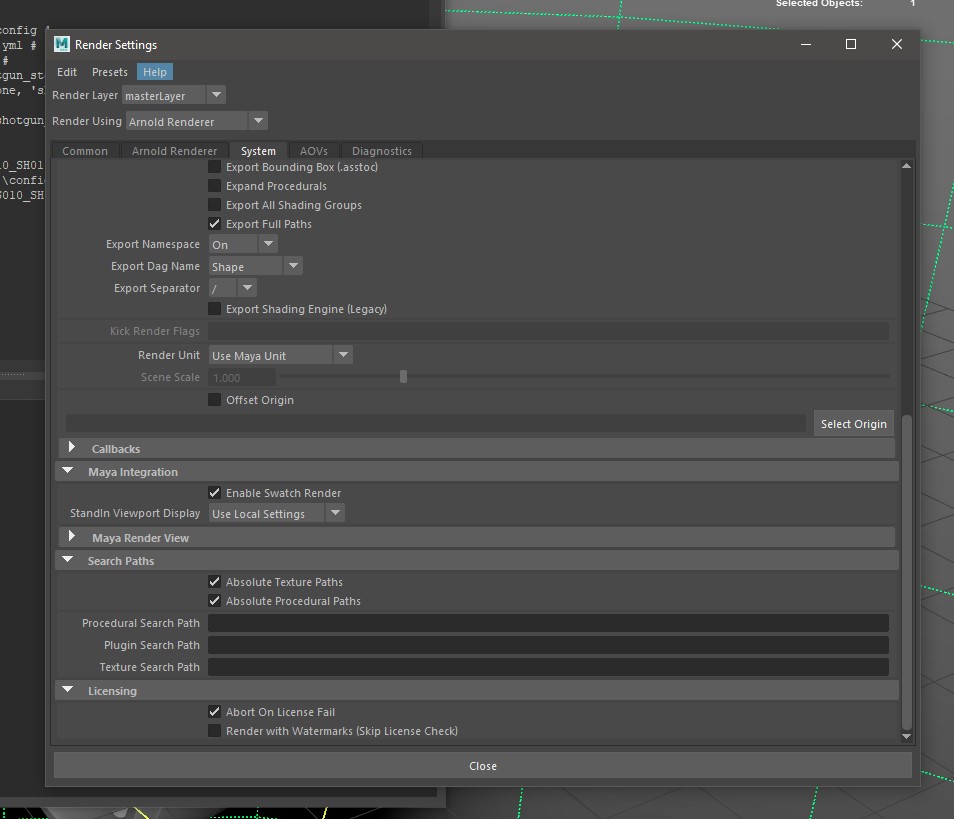Enable Render with Watermarks option
Viewport: 954px width, 819px height.
point(214,731)
